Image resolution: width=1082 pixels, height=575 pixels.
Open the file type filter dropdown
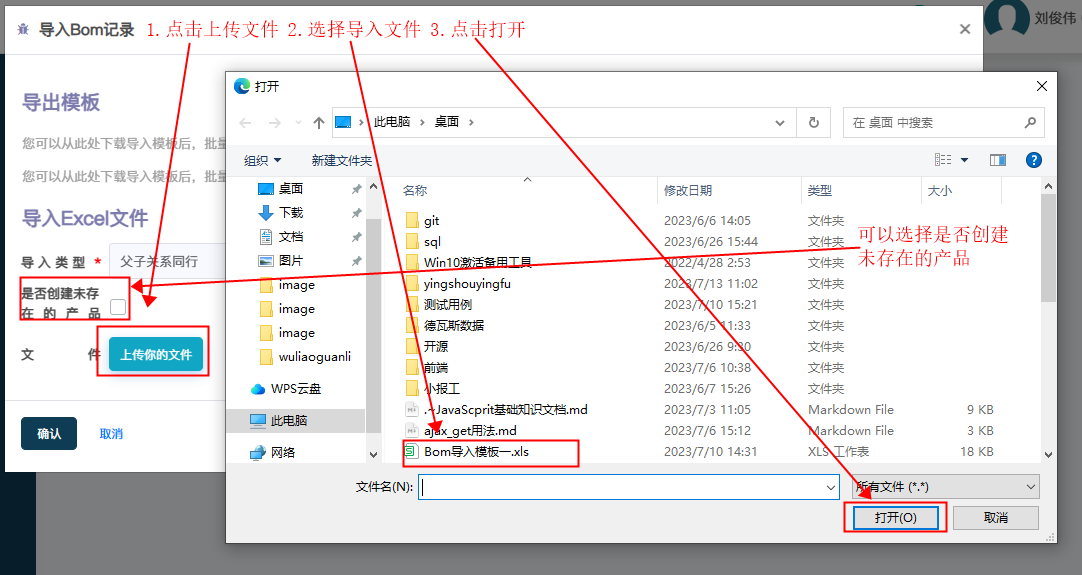(x=945, y=487)
